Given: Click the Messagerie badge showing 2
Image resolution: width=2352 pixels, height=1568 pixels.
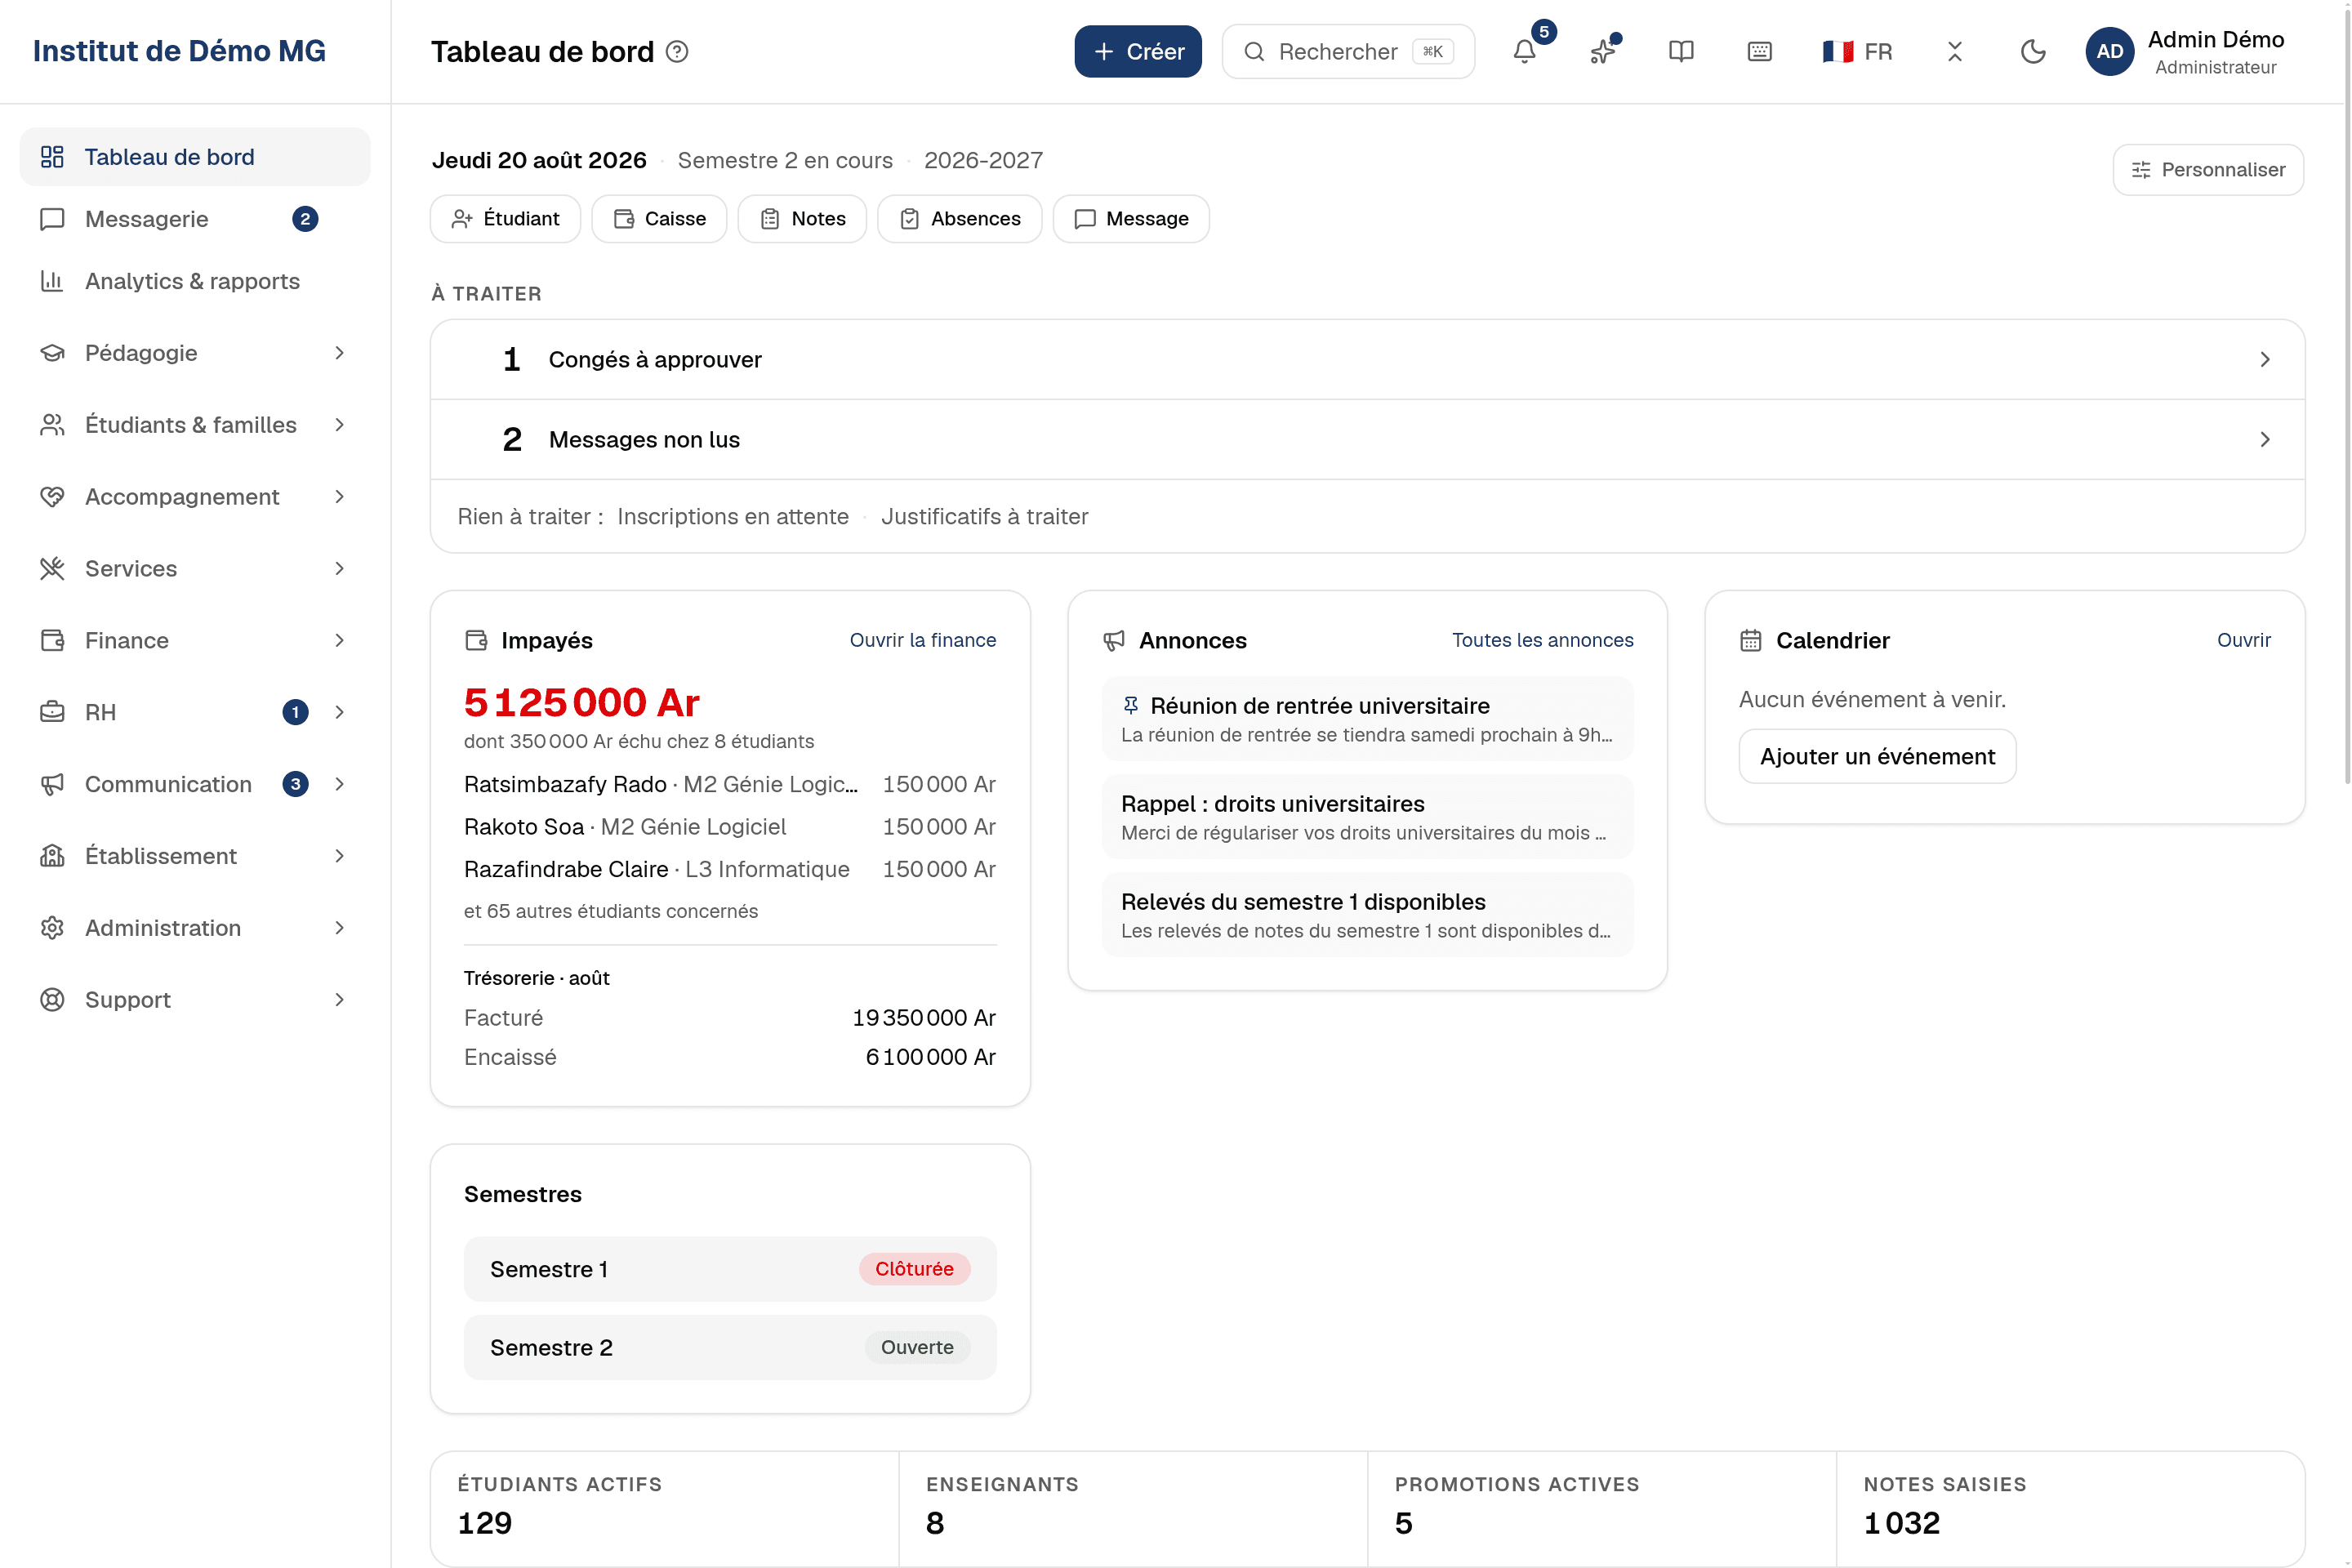Looking at the screenshot, I should pyautogui.click(x=305, y=219).
